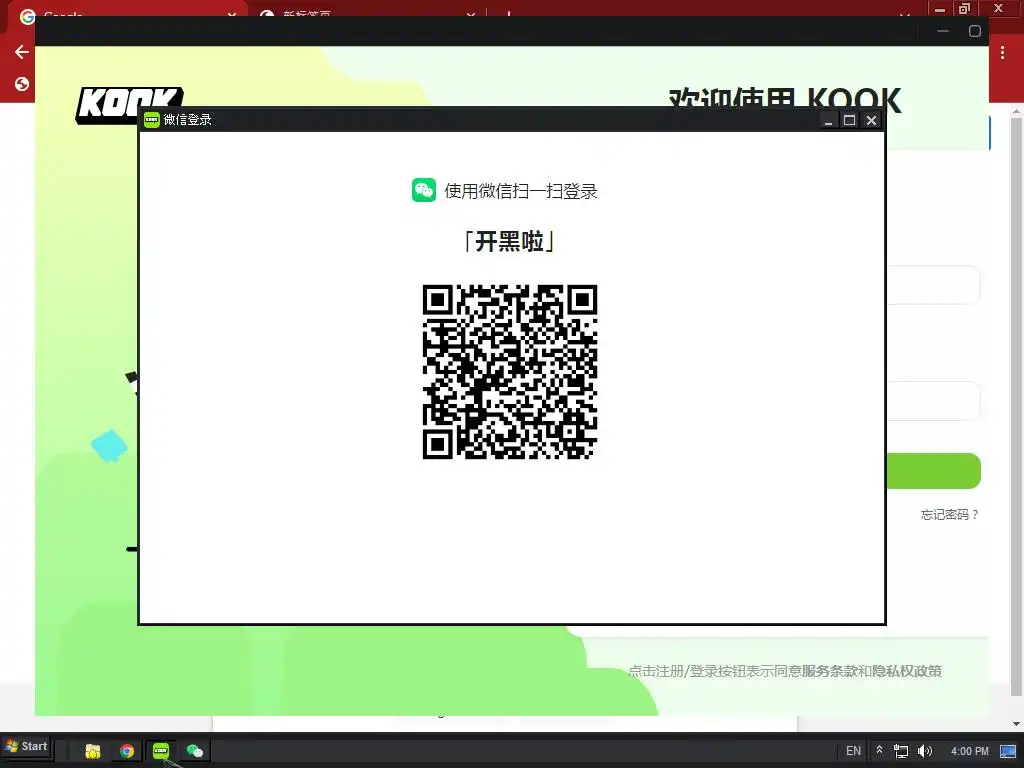Expand hidden system tray icons
This screenshot has height=768, width=1024.
click(x=880, y=750)
